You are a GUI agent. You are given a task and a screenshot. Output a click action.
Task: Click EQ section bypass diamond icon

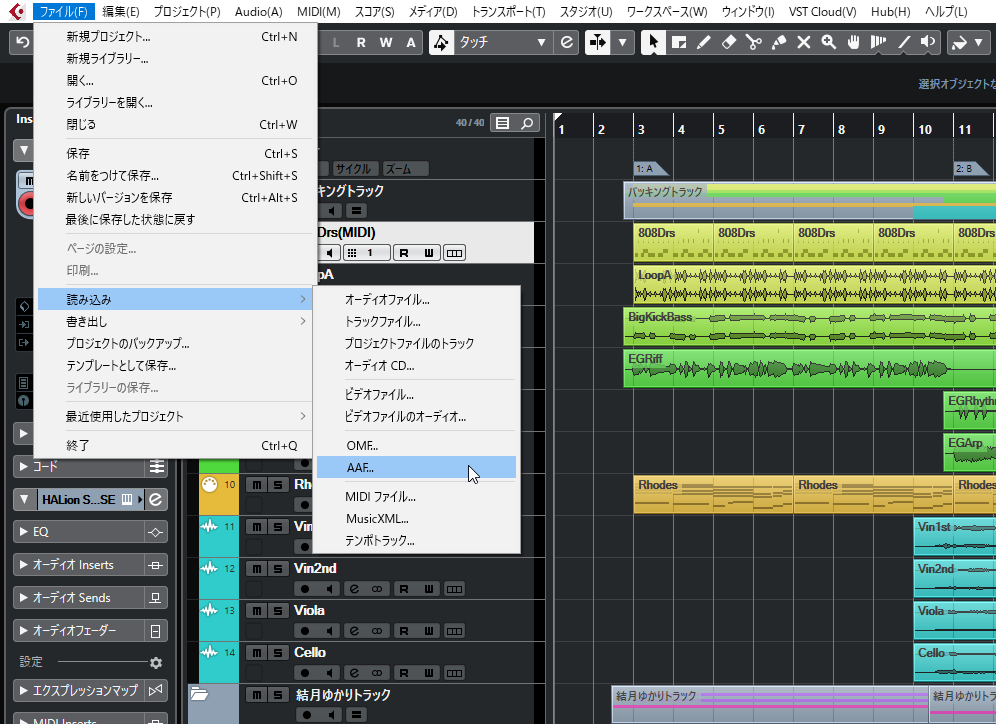tap(156, 532)
